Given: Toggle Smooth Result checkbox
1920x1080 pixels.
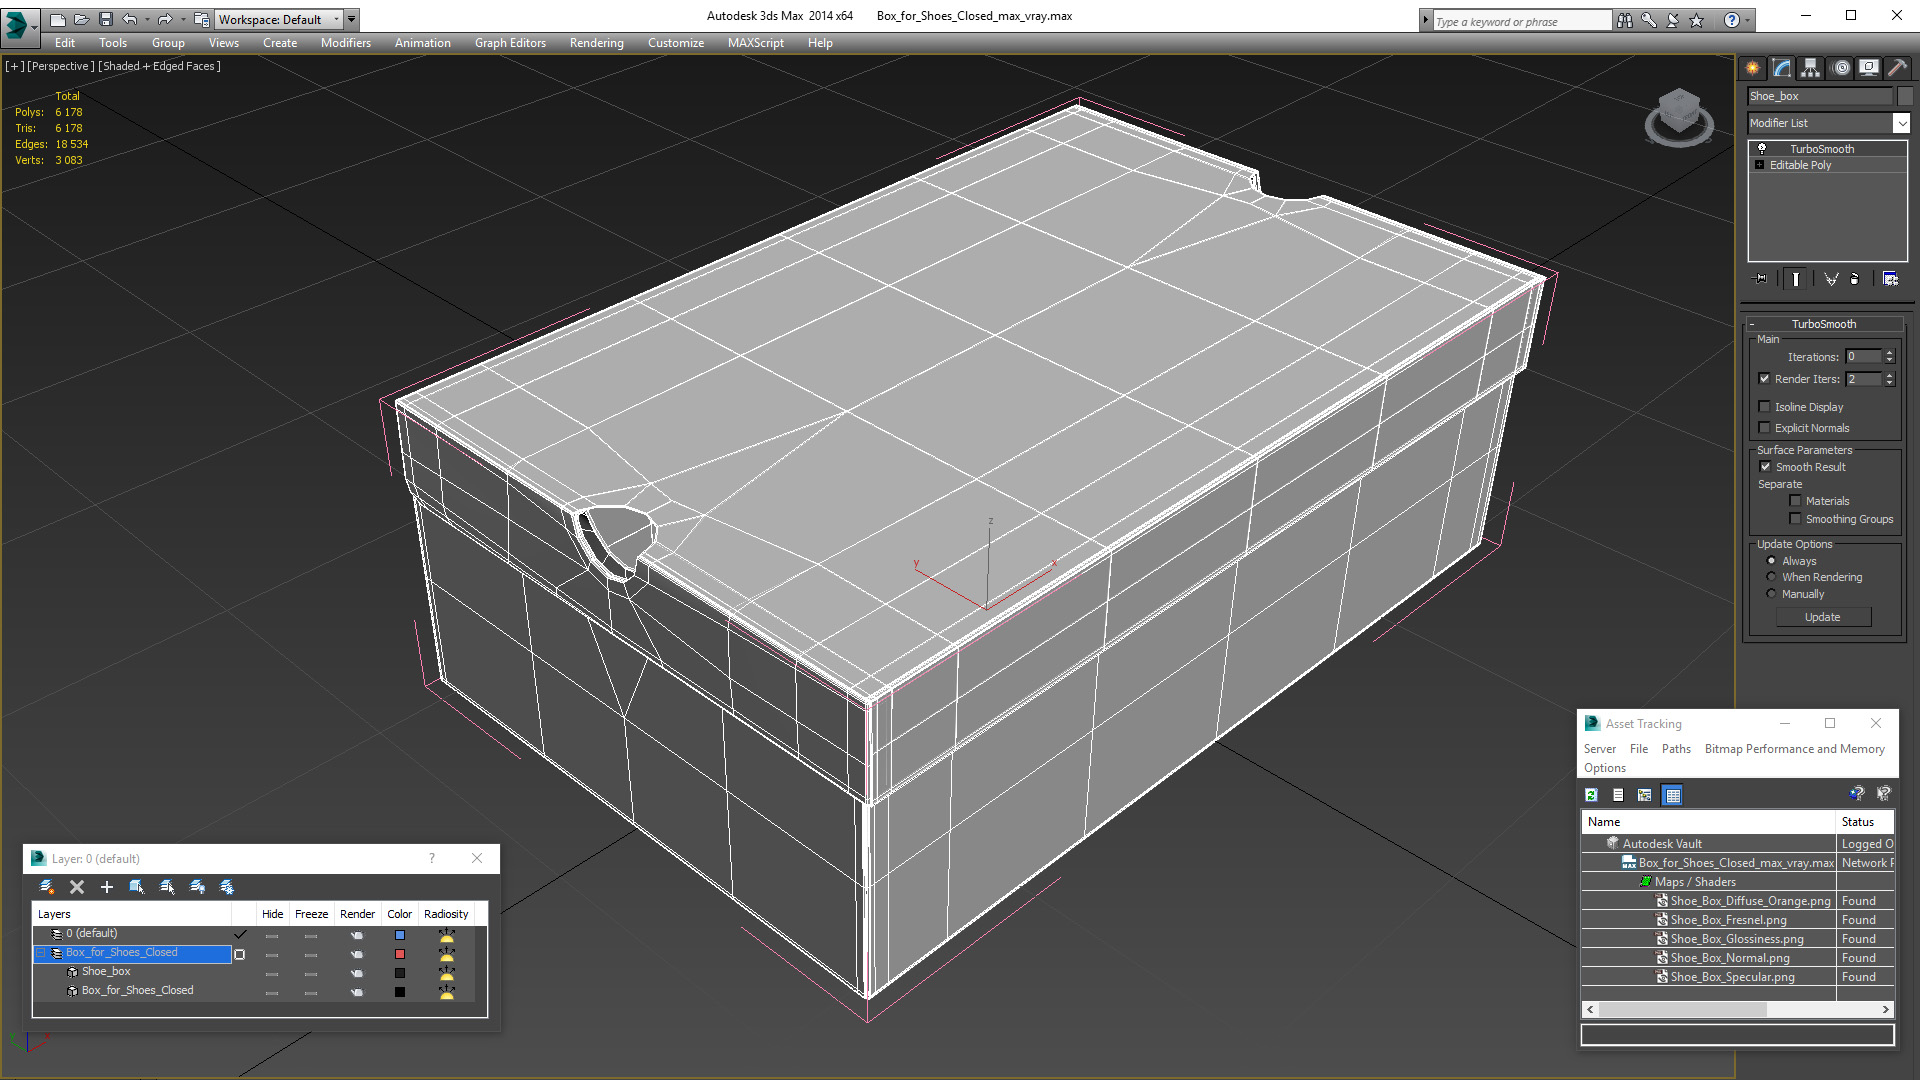Looking at the screenshot, I should (1765, 467).
